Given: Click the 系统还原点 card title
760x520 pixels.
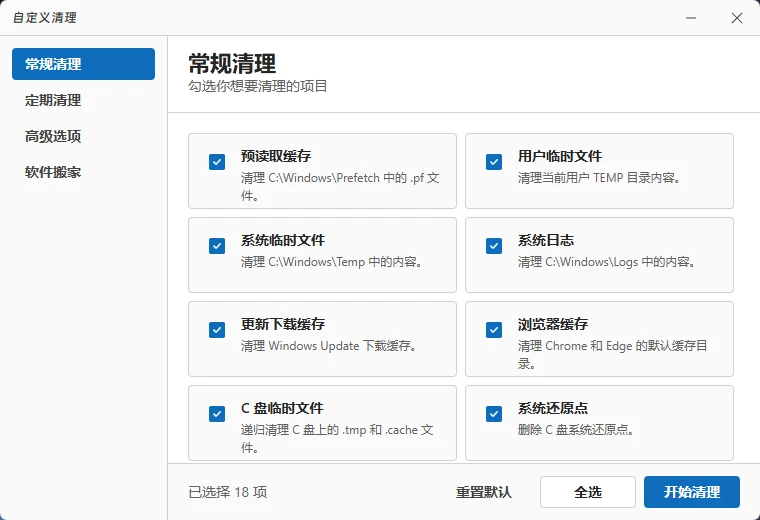Looking at the screenshot, I should [x=553, y=408].
